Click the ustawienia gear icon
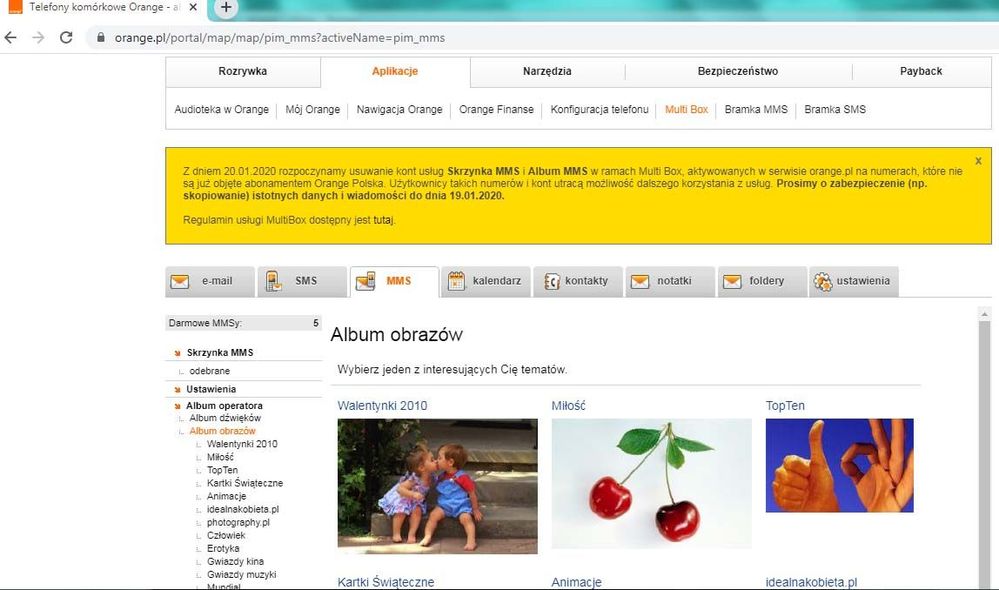Viewport: 999px width, 590px height. pos(823,281)
